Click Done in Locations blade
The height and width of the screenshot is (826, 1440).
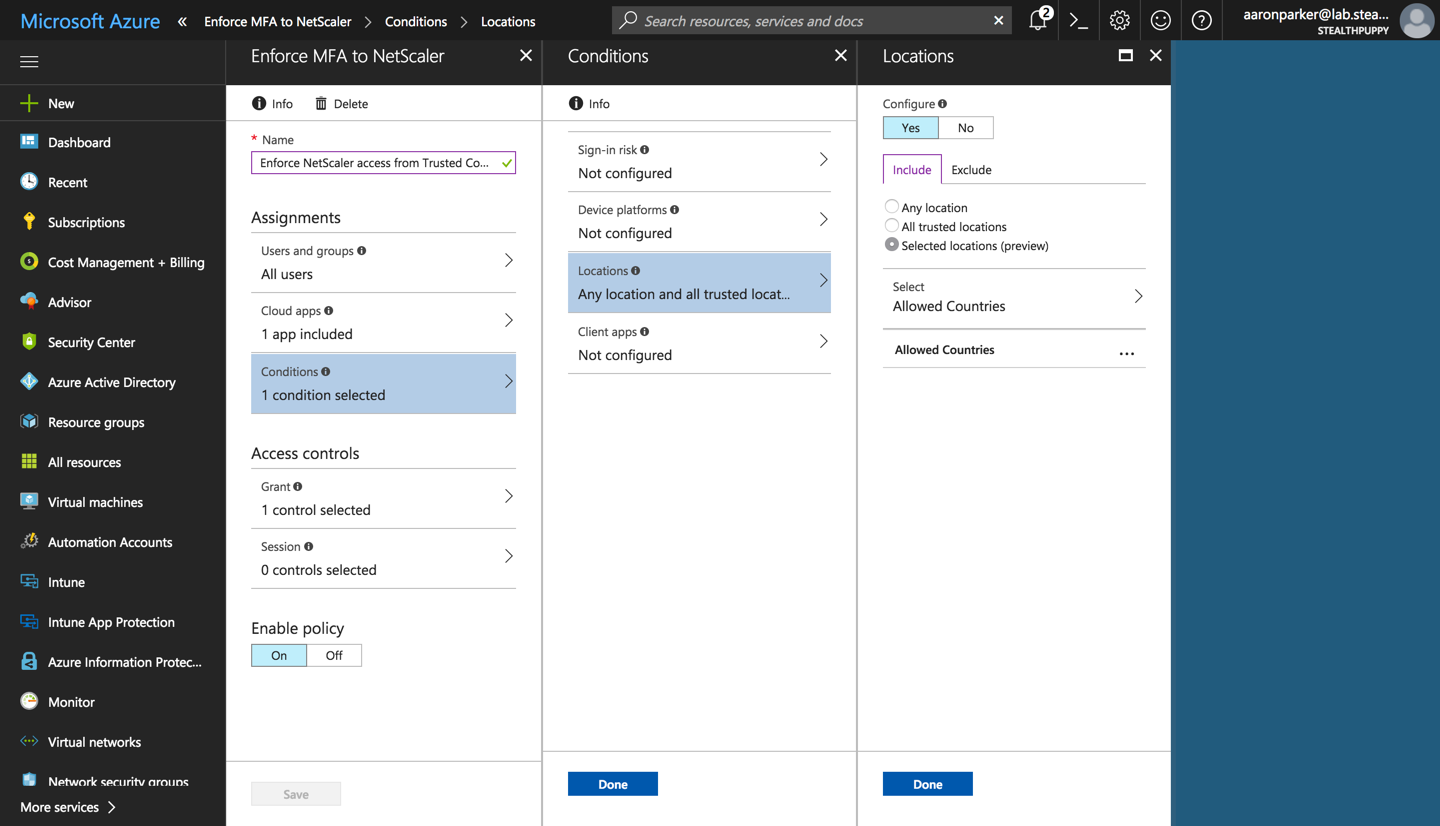[928, 784]
